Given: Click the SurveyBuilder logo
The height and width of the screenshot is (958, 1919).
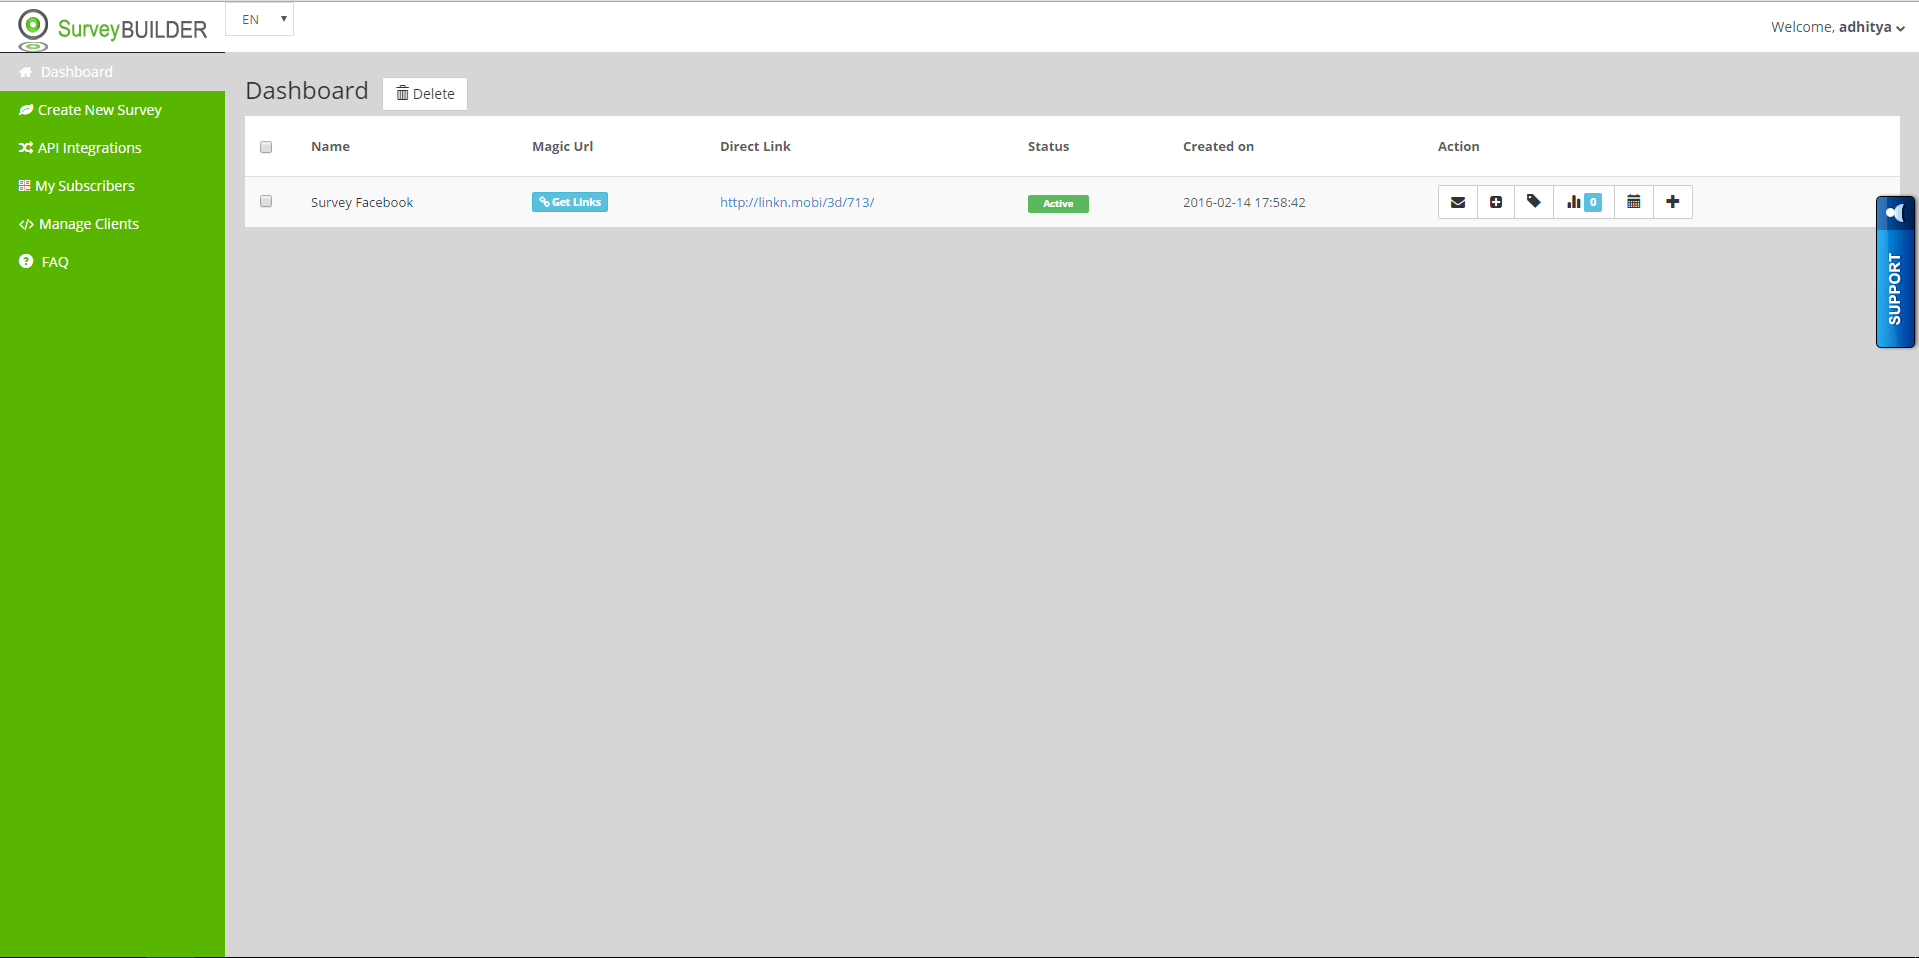Looking at the screenshot, I should 112,28.
